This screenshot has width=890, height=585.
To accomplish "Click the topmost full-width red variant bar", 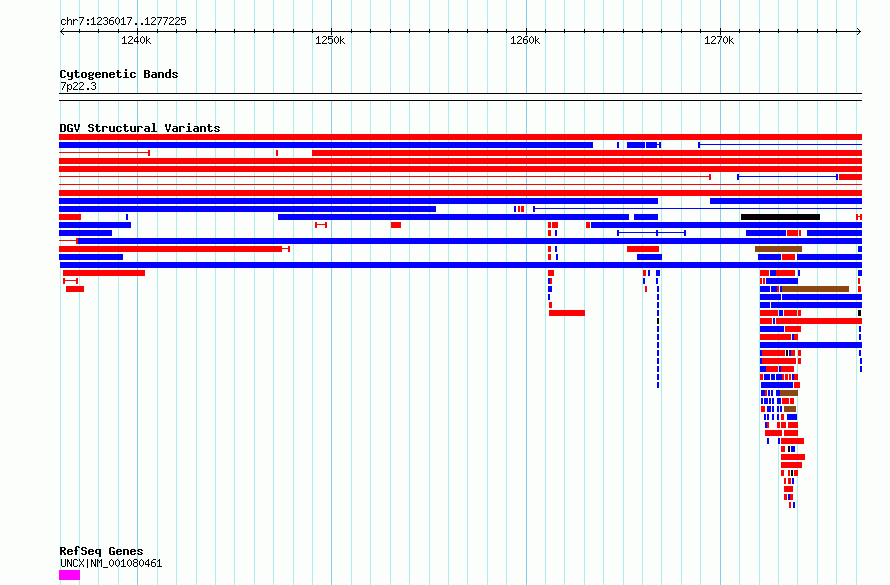I will [460, 137].
